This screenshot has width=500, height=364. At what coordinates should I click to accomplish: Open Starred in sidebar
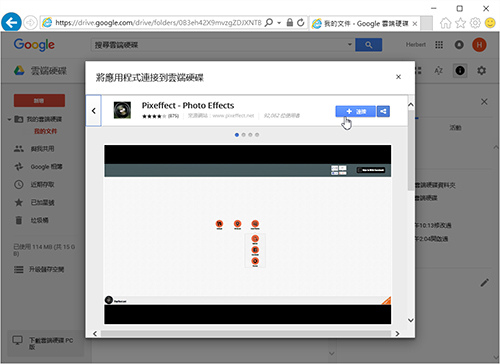(x=42, y=202)
